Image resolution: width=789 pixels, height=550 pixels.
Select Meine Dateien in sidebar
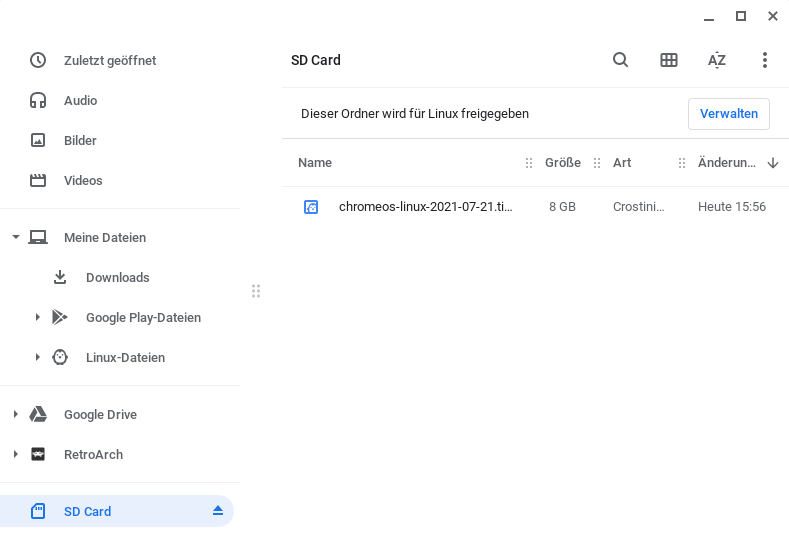pos(105,238)
